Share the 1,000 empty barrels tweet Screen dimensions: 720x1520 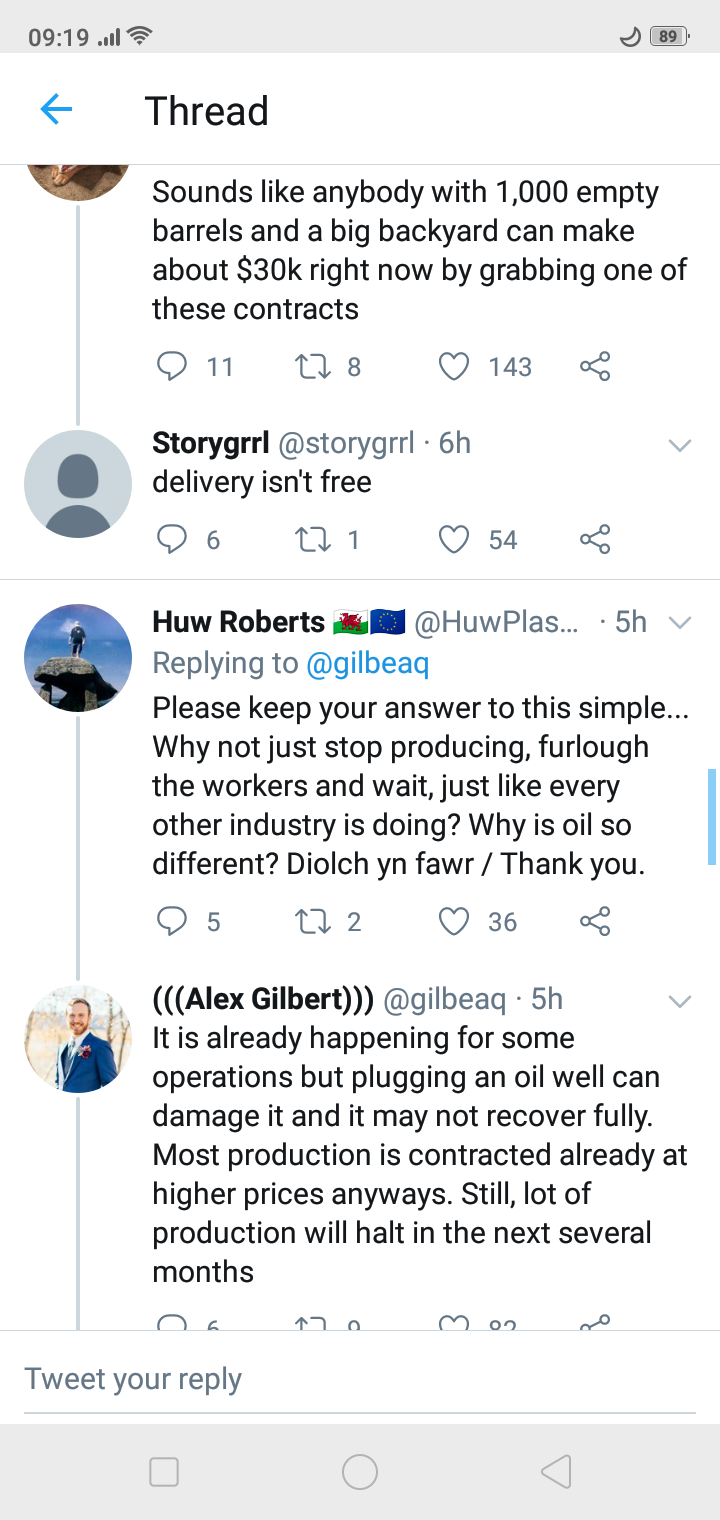595,367
